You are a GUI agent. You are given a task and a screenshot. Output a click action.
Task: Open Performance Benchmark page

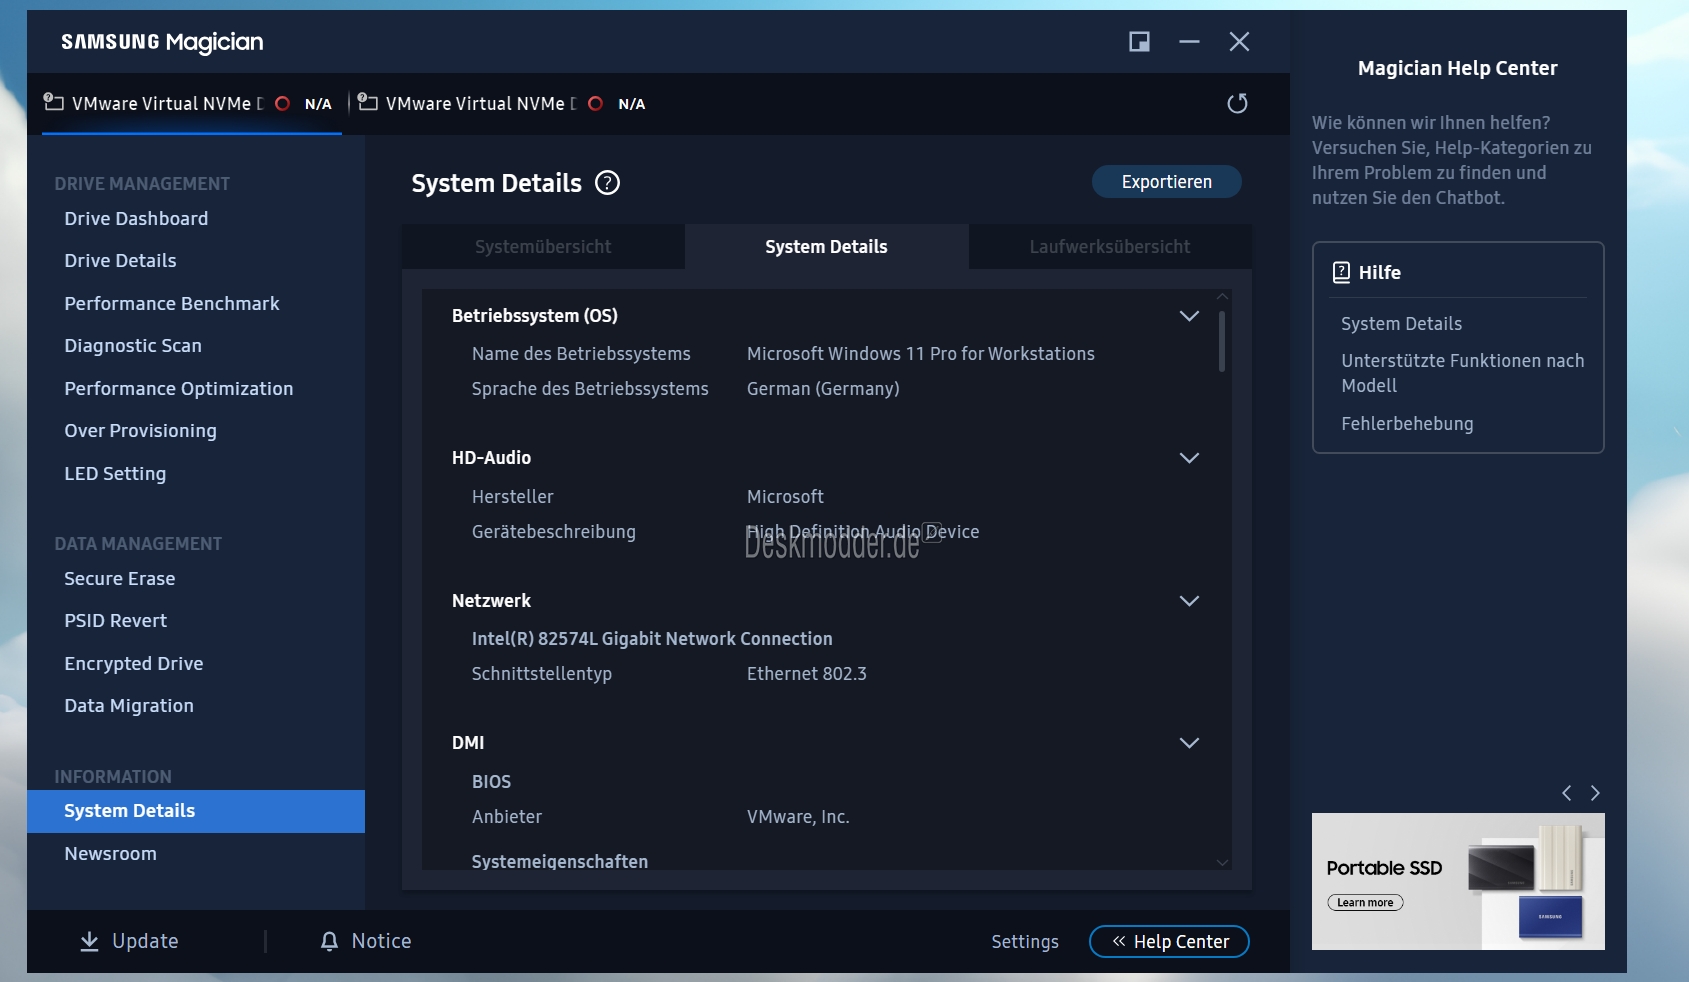[x=172, y=304]
